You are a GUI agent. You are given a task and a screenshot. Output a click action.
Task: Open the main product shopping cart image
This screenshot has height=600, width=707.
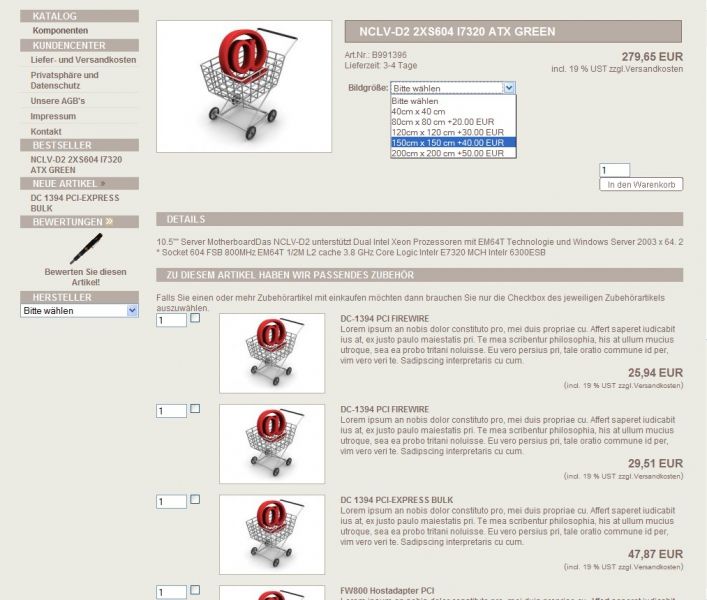click(x=244, y=86)
